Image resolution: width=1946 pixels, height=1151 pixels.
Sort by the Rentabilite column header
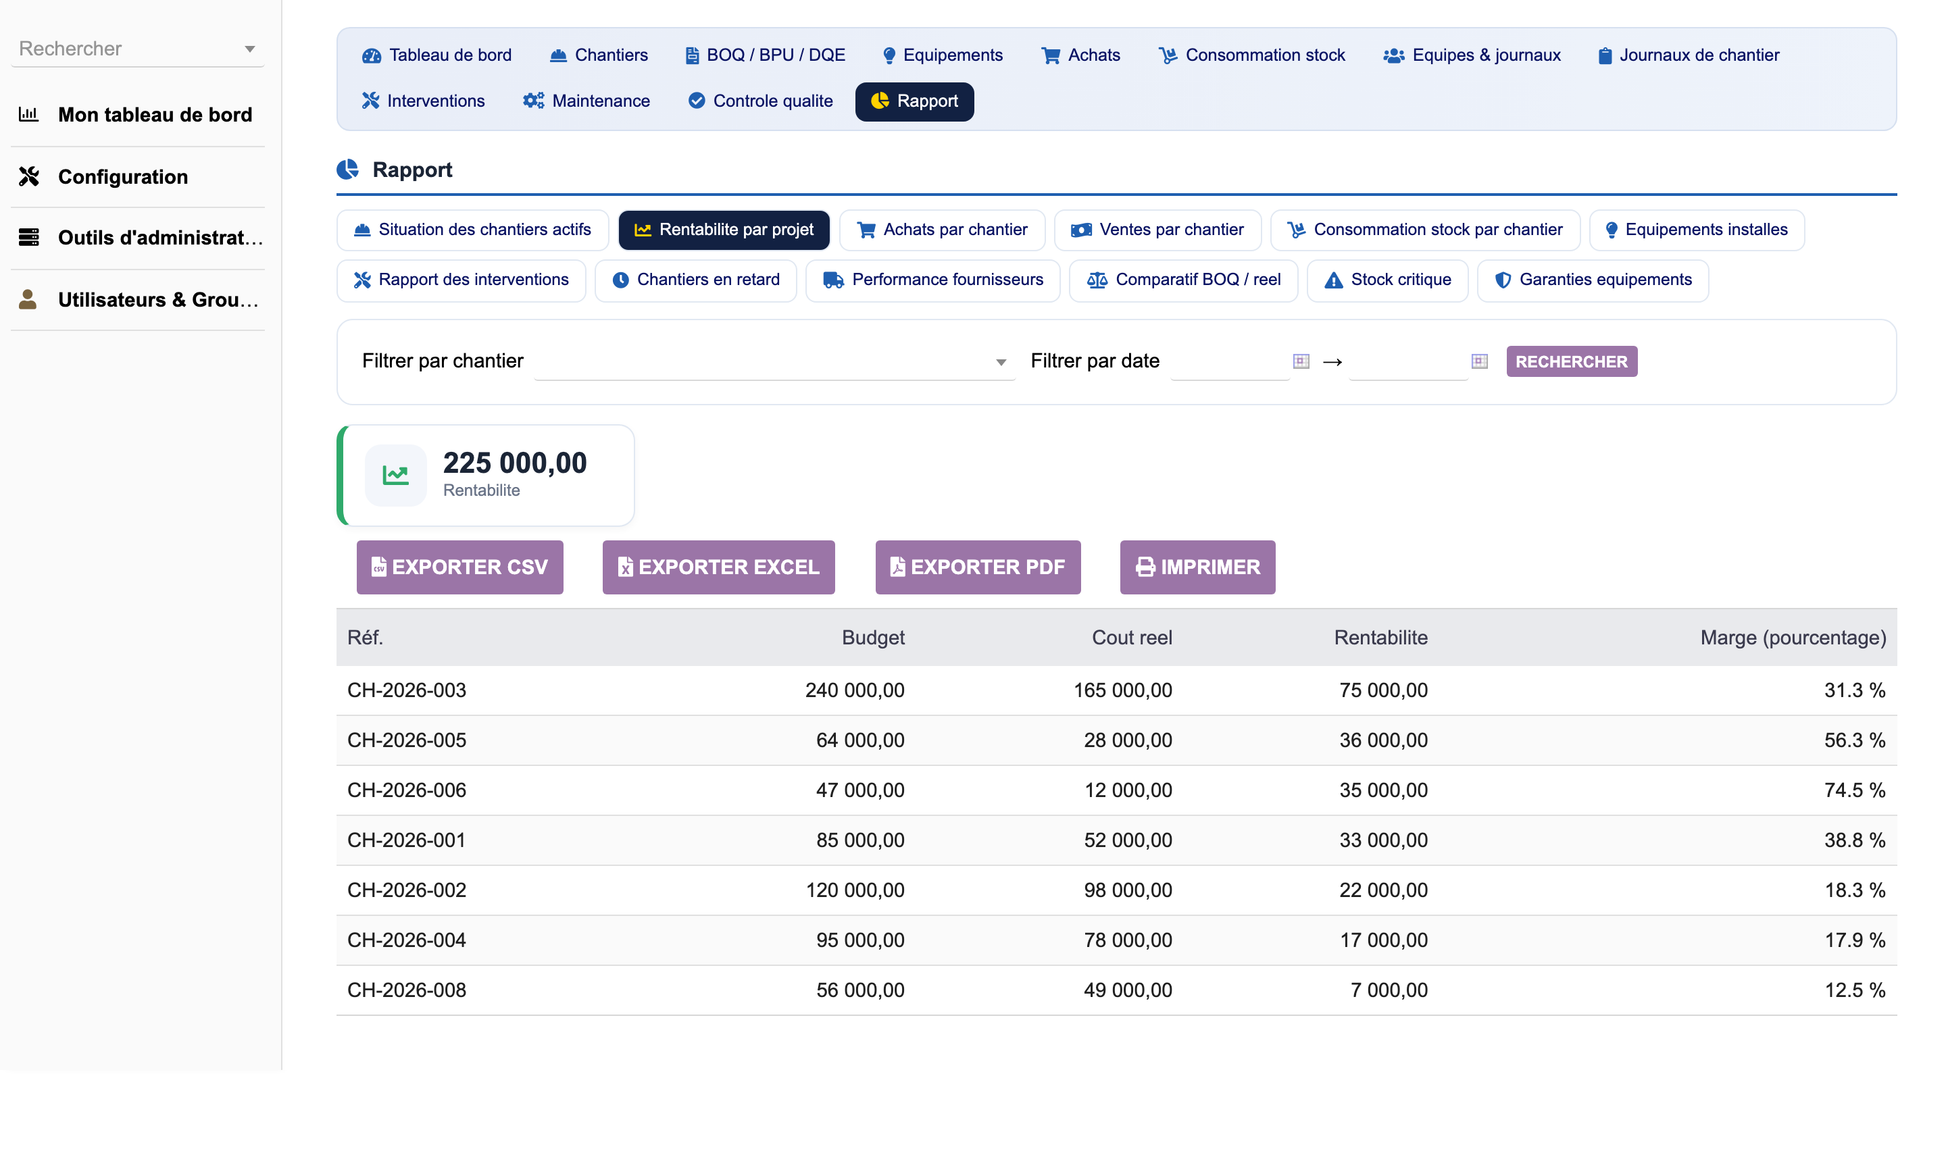click(1380, 638)
